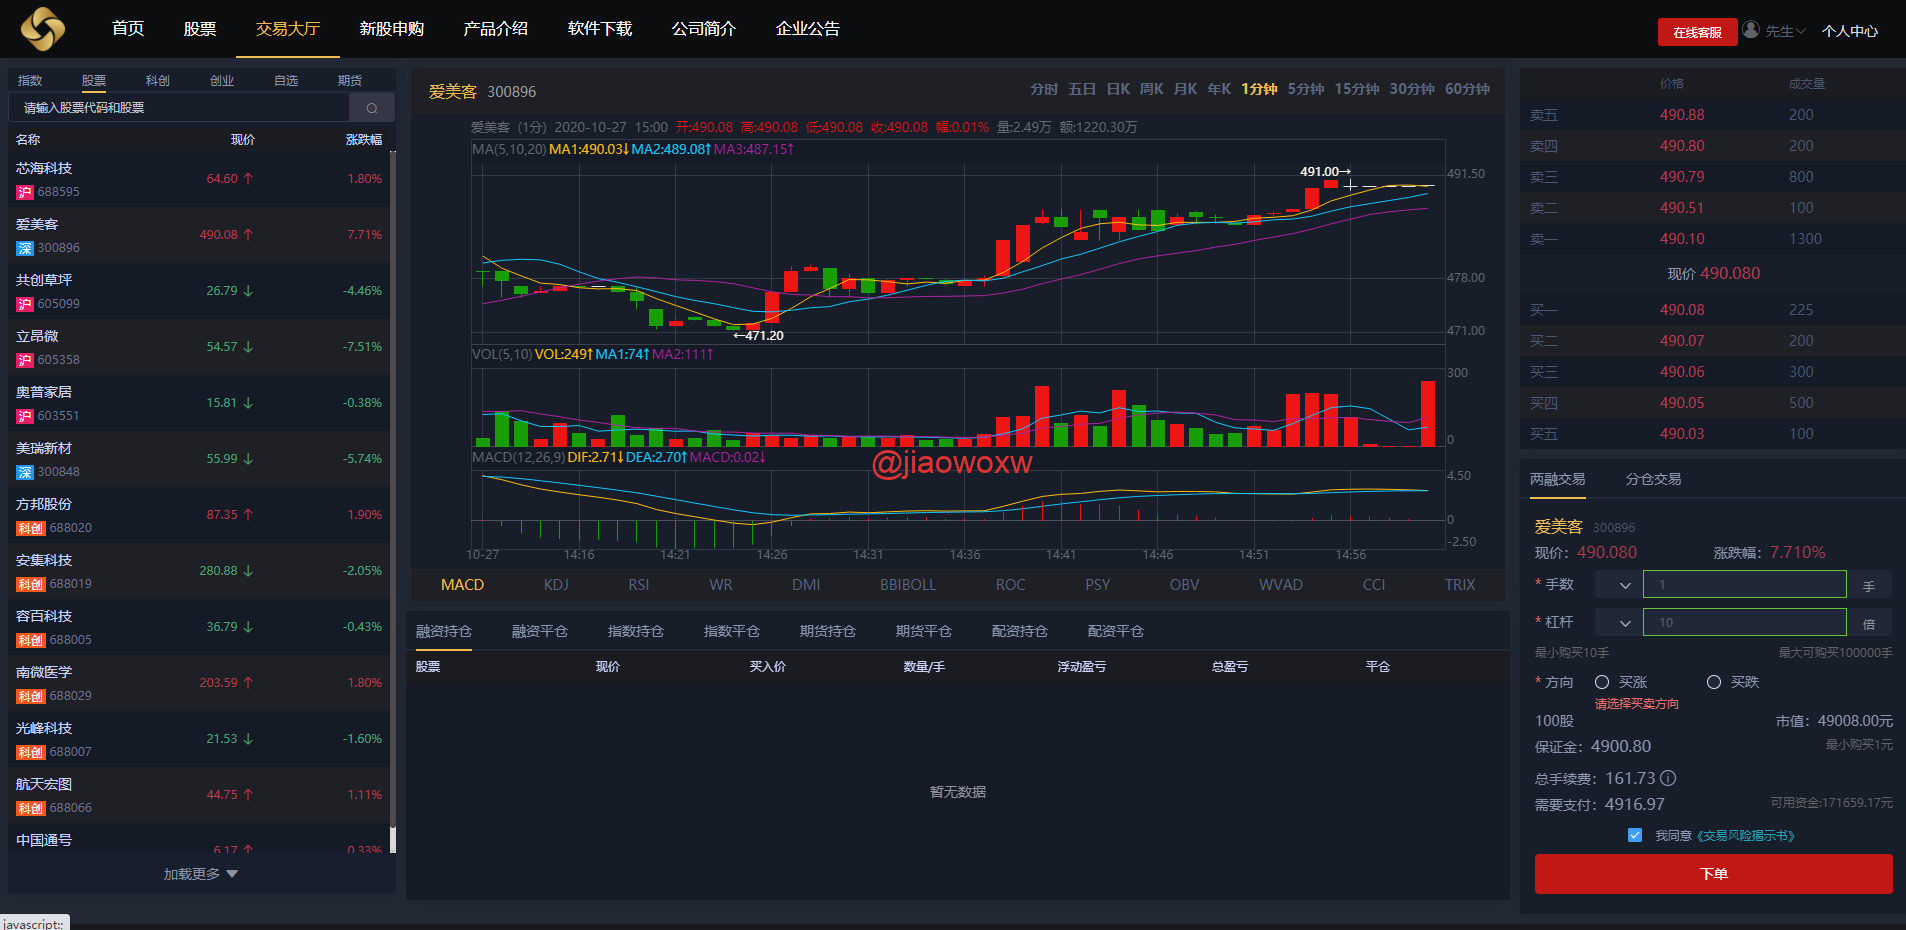1906x930 pixels.
Task: Click the user avatar icon
Action: (x=1751, y=30)
